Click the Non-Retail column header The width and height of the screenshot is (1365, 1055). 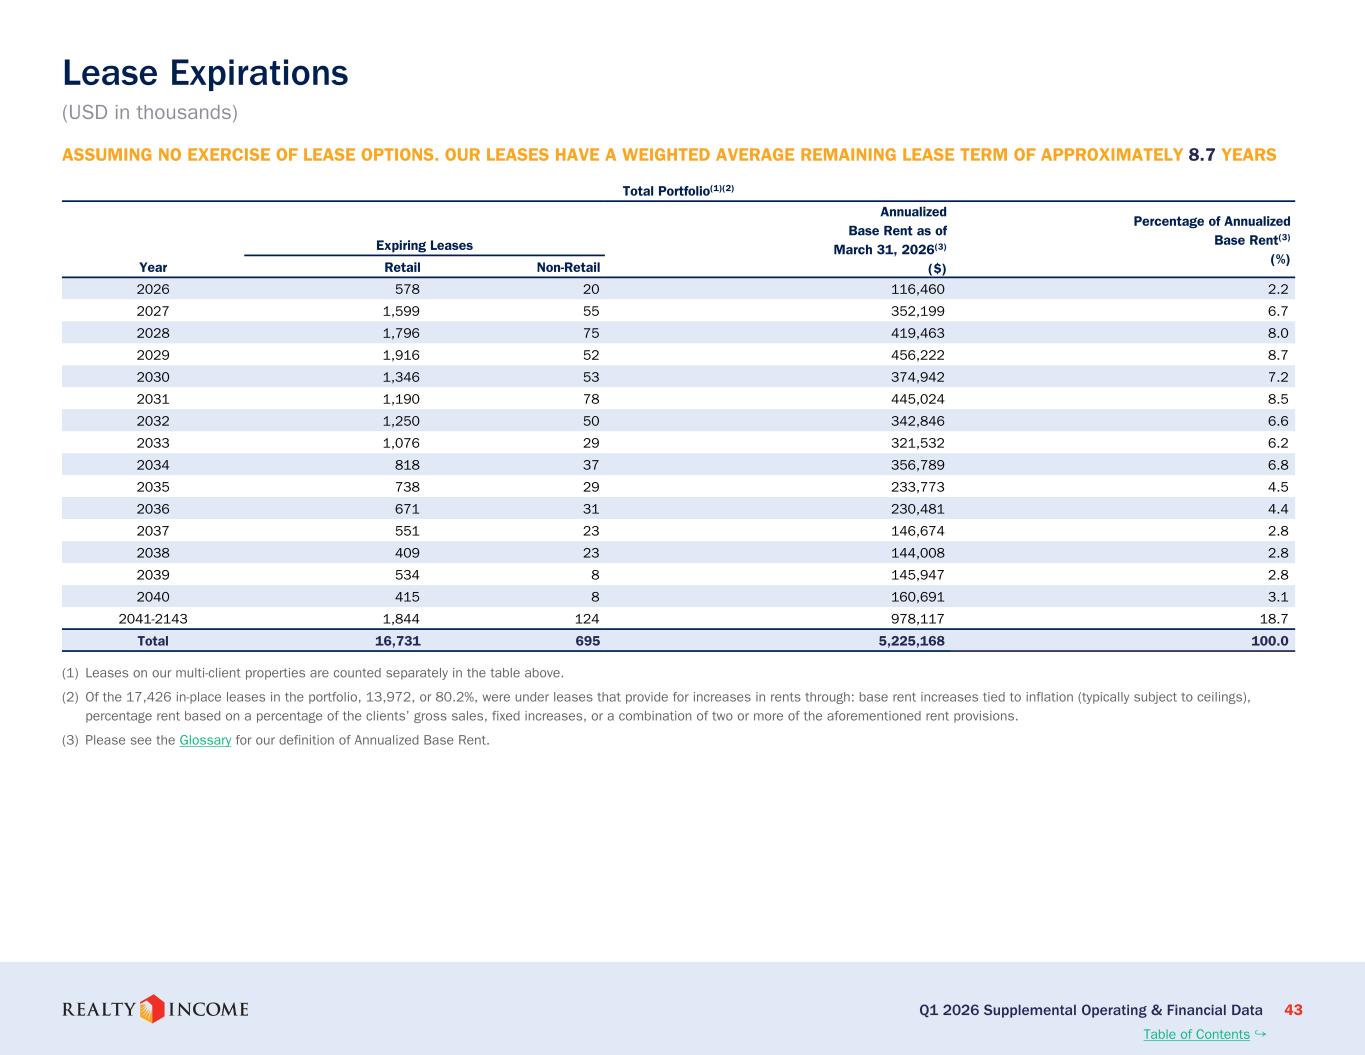(x=568, y=267)
